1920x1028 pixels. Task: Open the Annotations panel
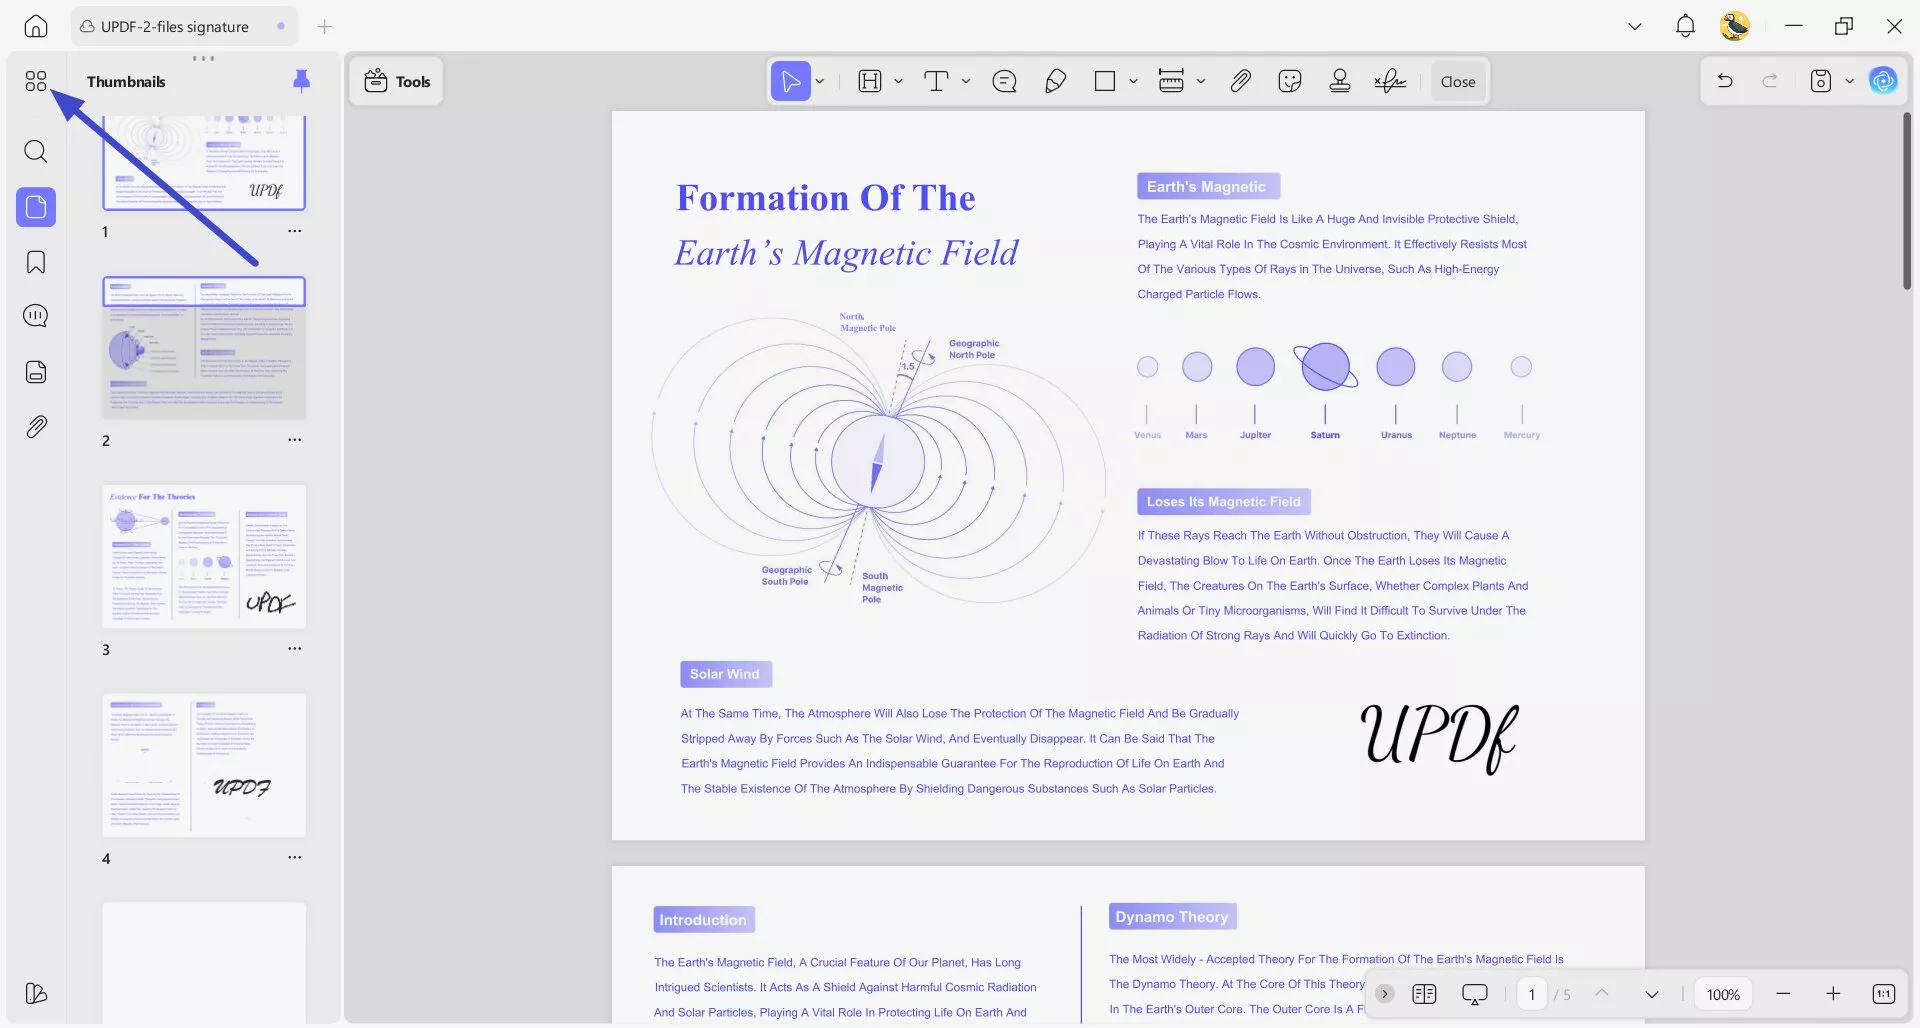point(36,316)
